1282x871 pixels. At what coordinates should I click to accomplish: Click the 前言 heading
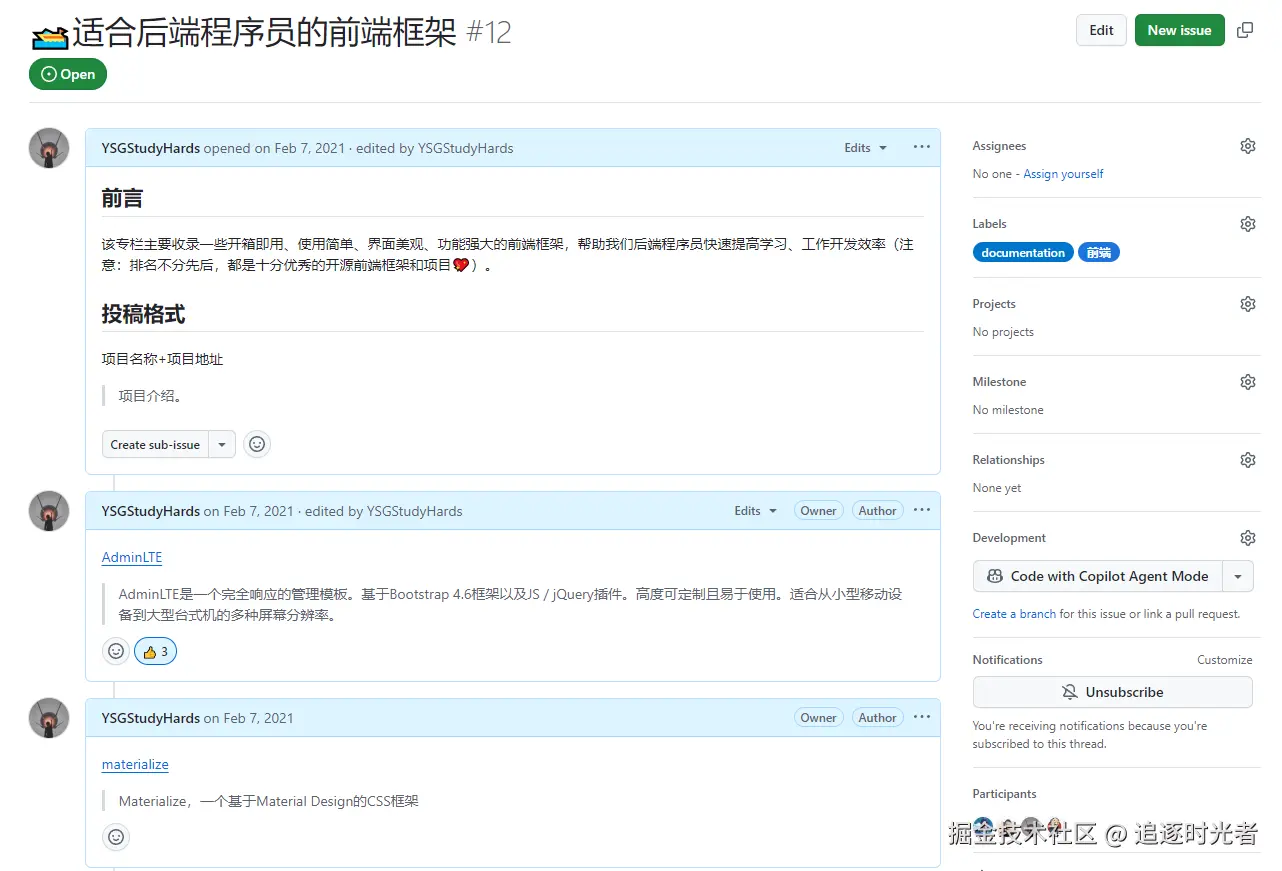click(x=122, y=199)
